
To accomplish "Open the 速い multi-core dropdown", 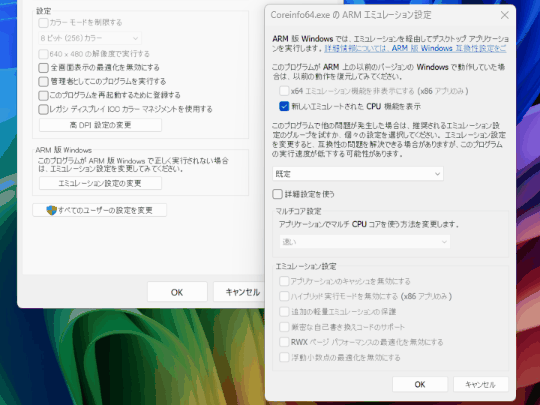I will pyautogui.click(x=365, y=242).
